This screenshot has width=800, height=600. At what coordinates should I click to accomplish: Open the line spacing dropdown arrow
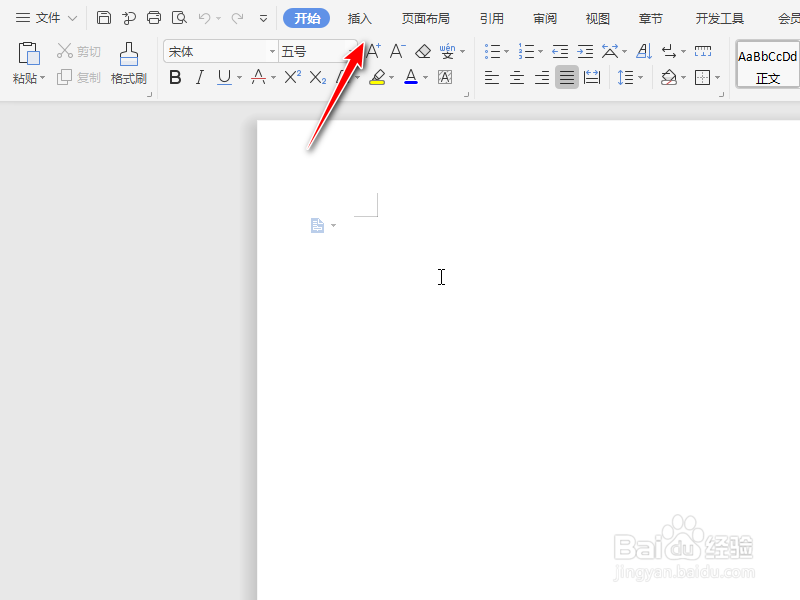pyautogui.click(x=640, y=78)
